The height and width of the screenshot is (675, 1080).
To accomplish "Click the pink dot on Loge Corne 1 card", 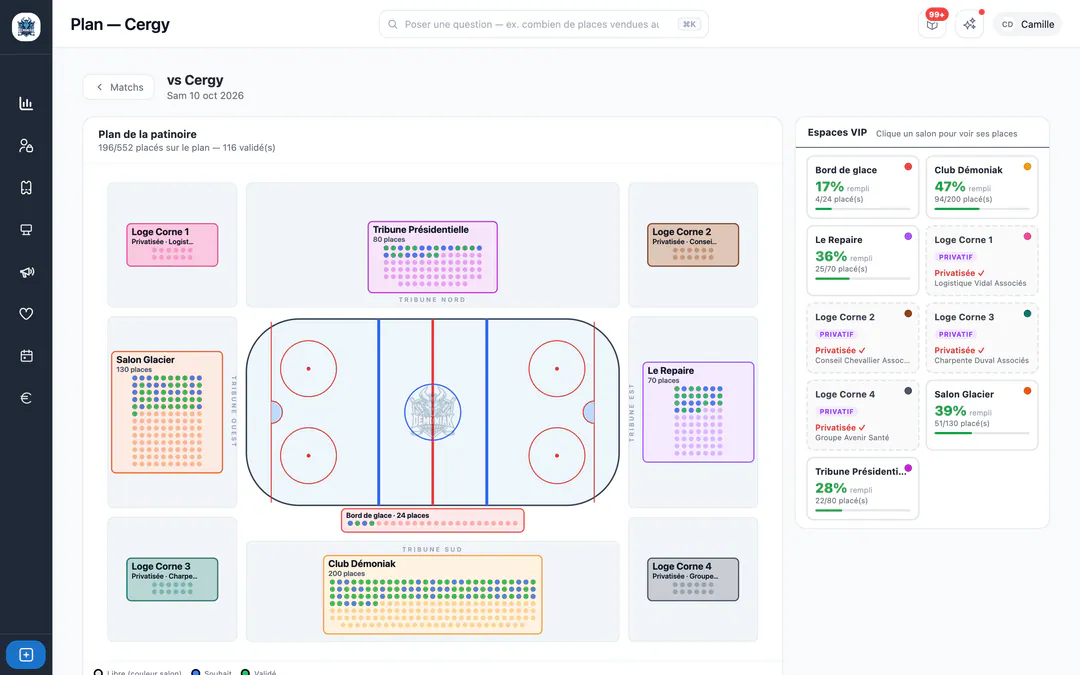I will click(1027, 236).
